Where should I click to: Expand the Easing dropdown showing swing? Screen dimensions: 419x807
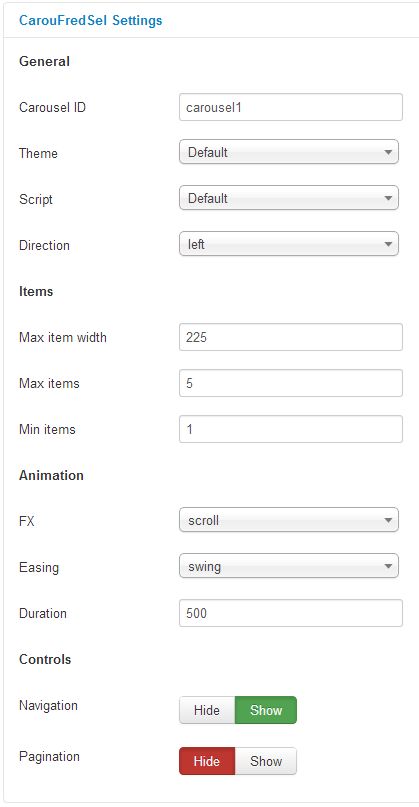point(289,566)
